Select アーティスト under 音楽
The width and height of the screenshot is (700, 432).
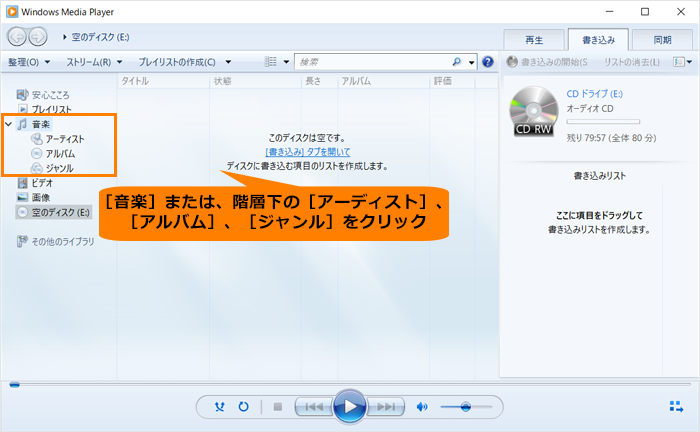click(65, 139)
